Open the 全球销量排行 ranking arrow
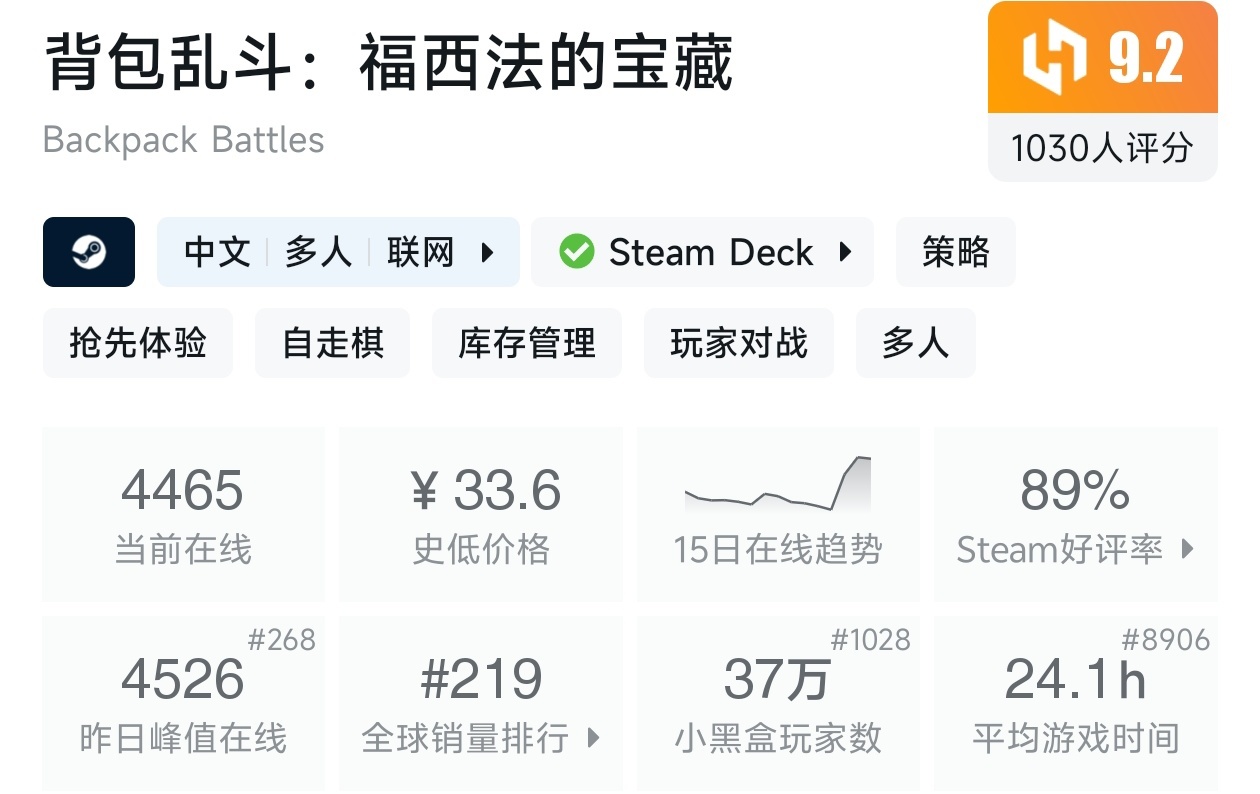 click(593, 739)
